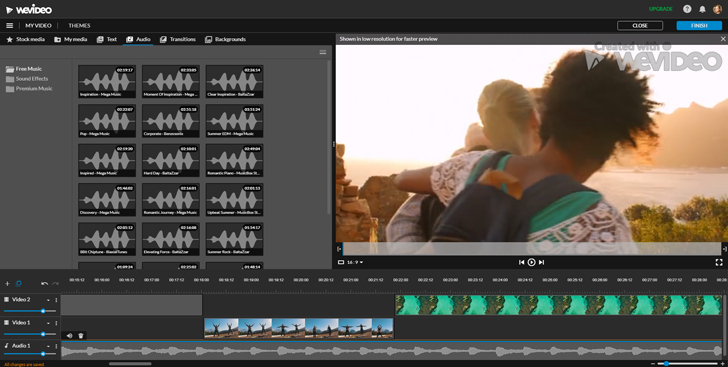
Task: Select the Moment Of Inspiration audio track
Action: (171, 81)
